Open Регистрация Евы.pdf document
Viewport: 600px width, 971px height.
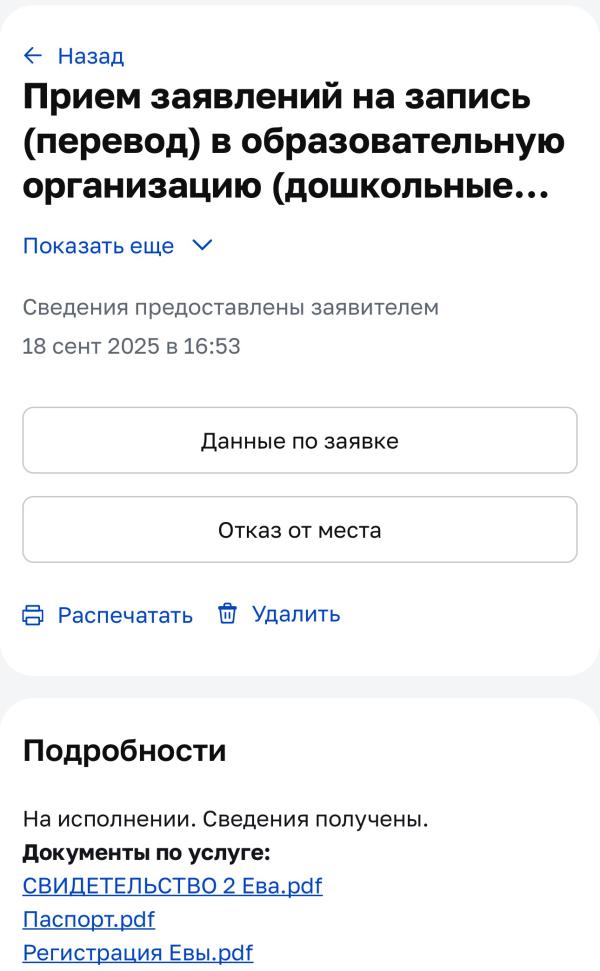pyautogui.click(x=138, y=950)
